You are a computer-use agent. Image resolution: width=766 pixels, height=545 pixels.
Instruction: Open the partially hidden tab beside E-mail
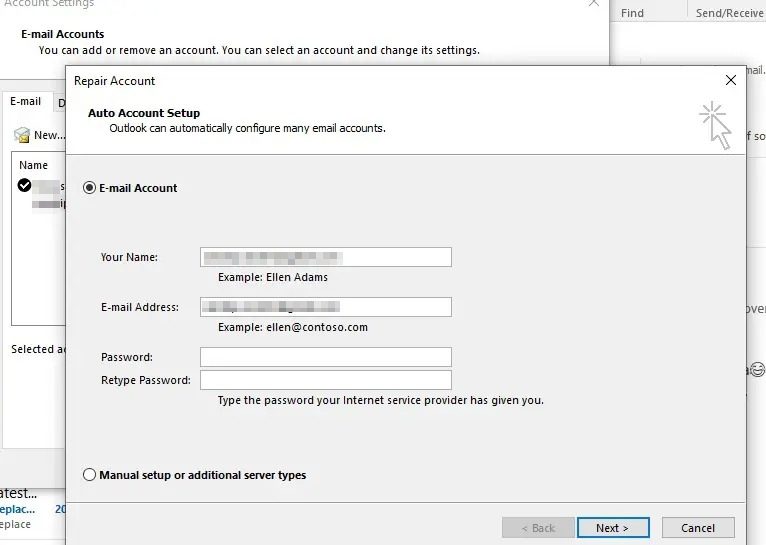tap(61, 103)
